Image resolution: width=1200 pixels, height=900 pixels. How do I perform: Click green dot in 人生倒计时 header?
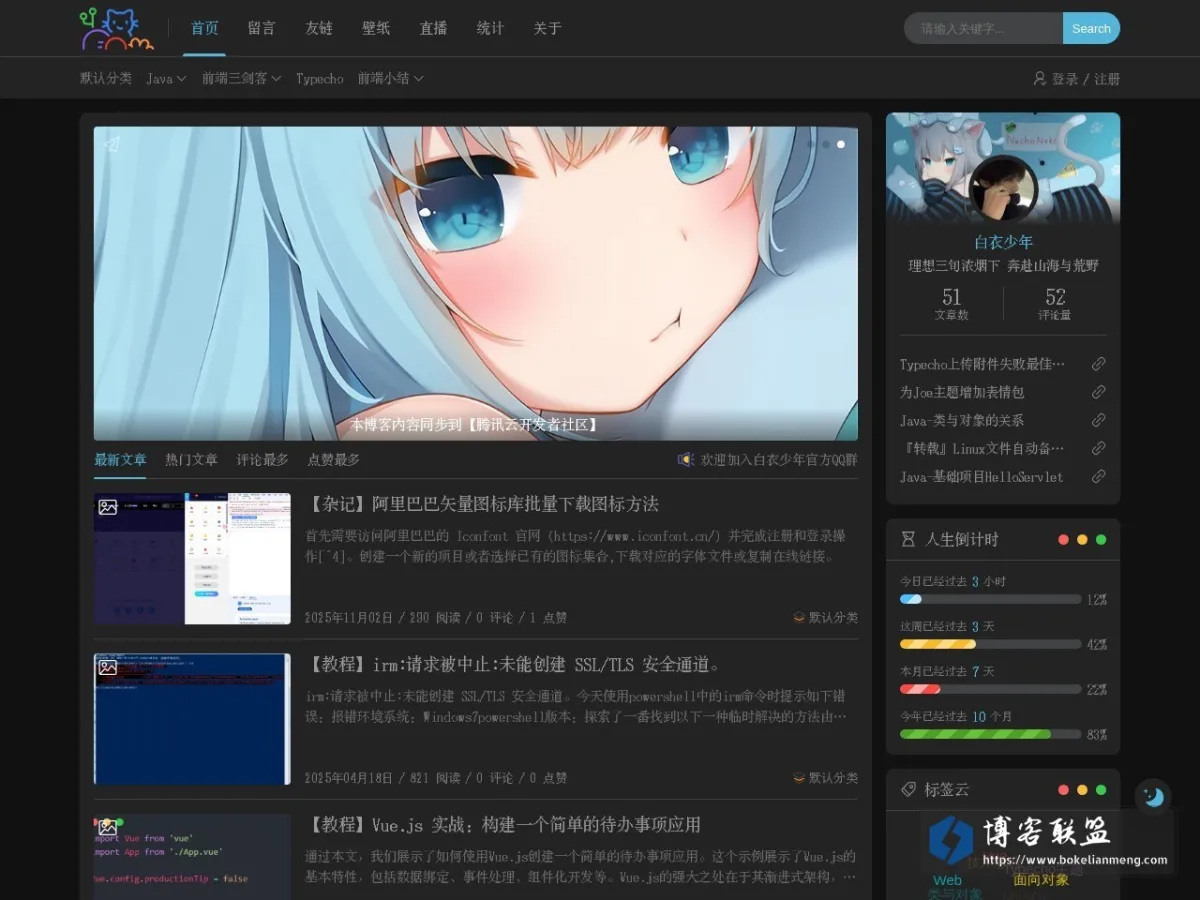tap(1101, 540)
